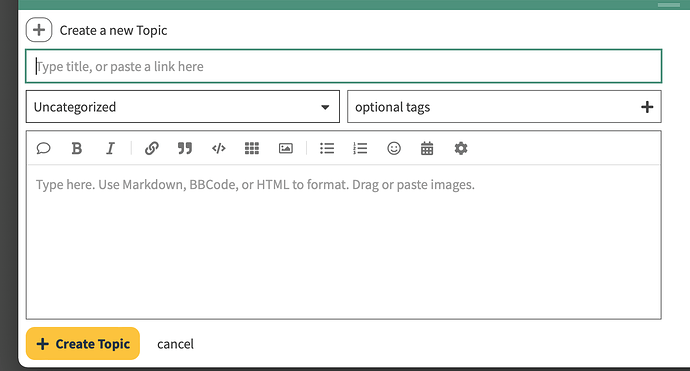This screenshot has height=371, width=690.
Task: Open the emoji picker
Action: [394, 148]
